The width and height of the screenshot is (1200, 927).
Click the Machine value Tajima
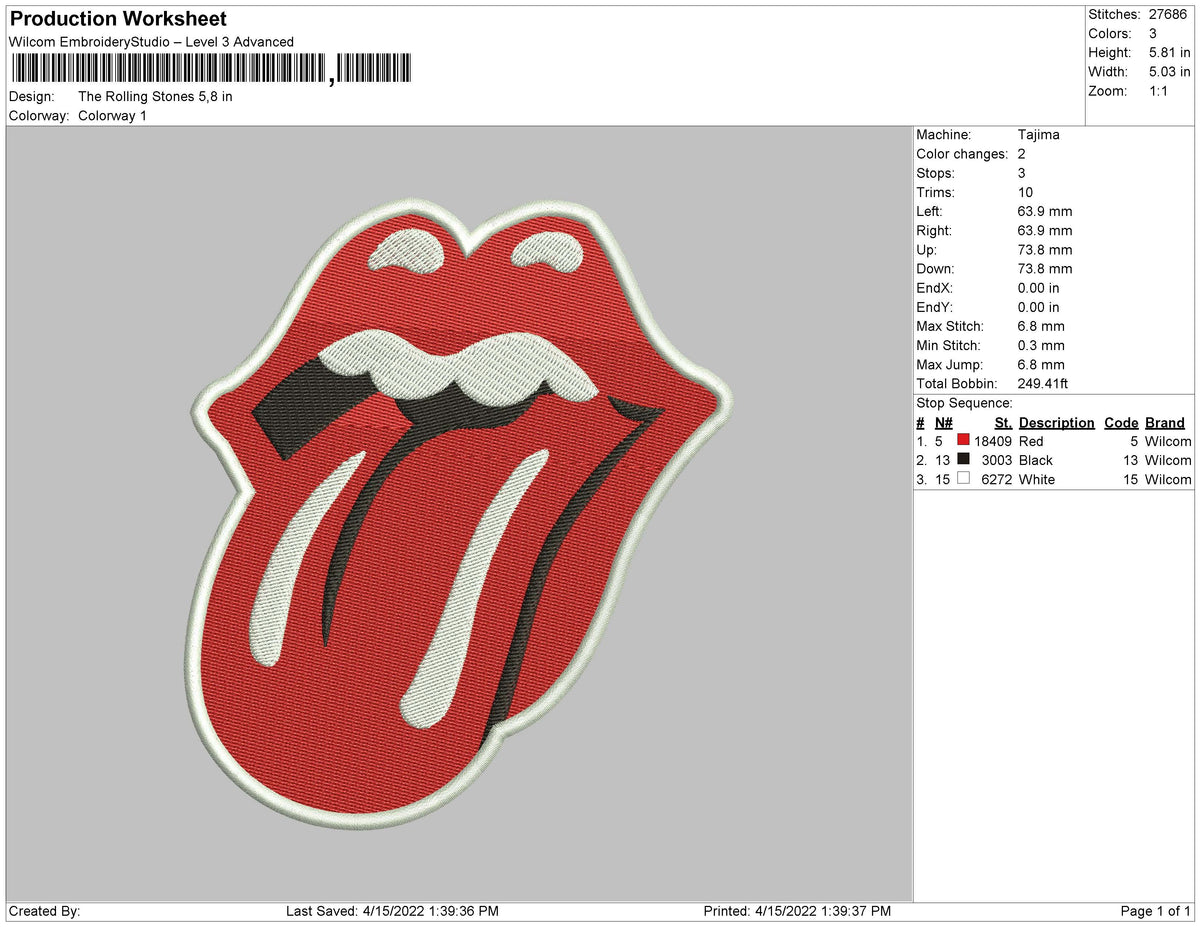[x=1038, y=135]
